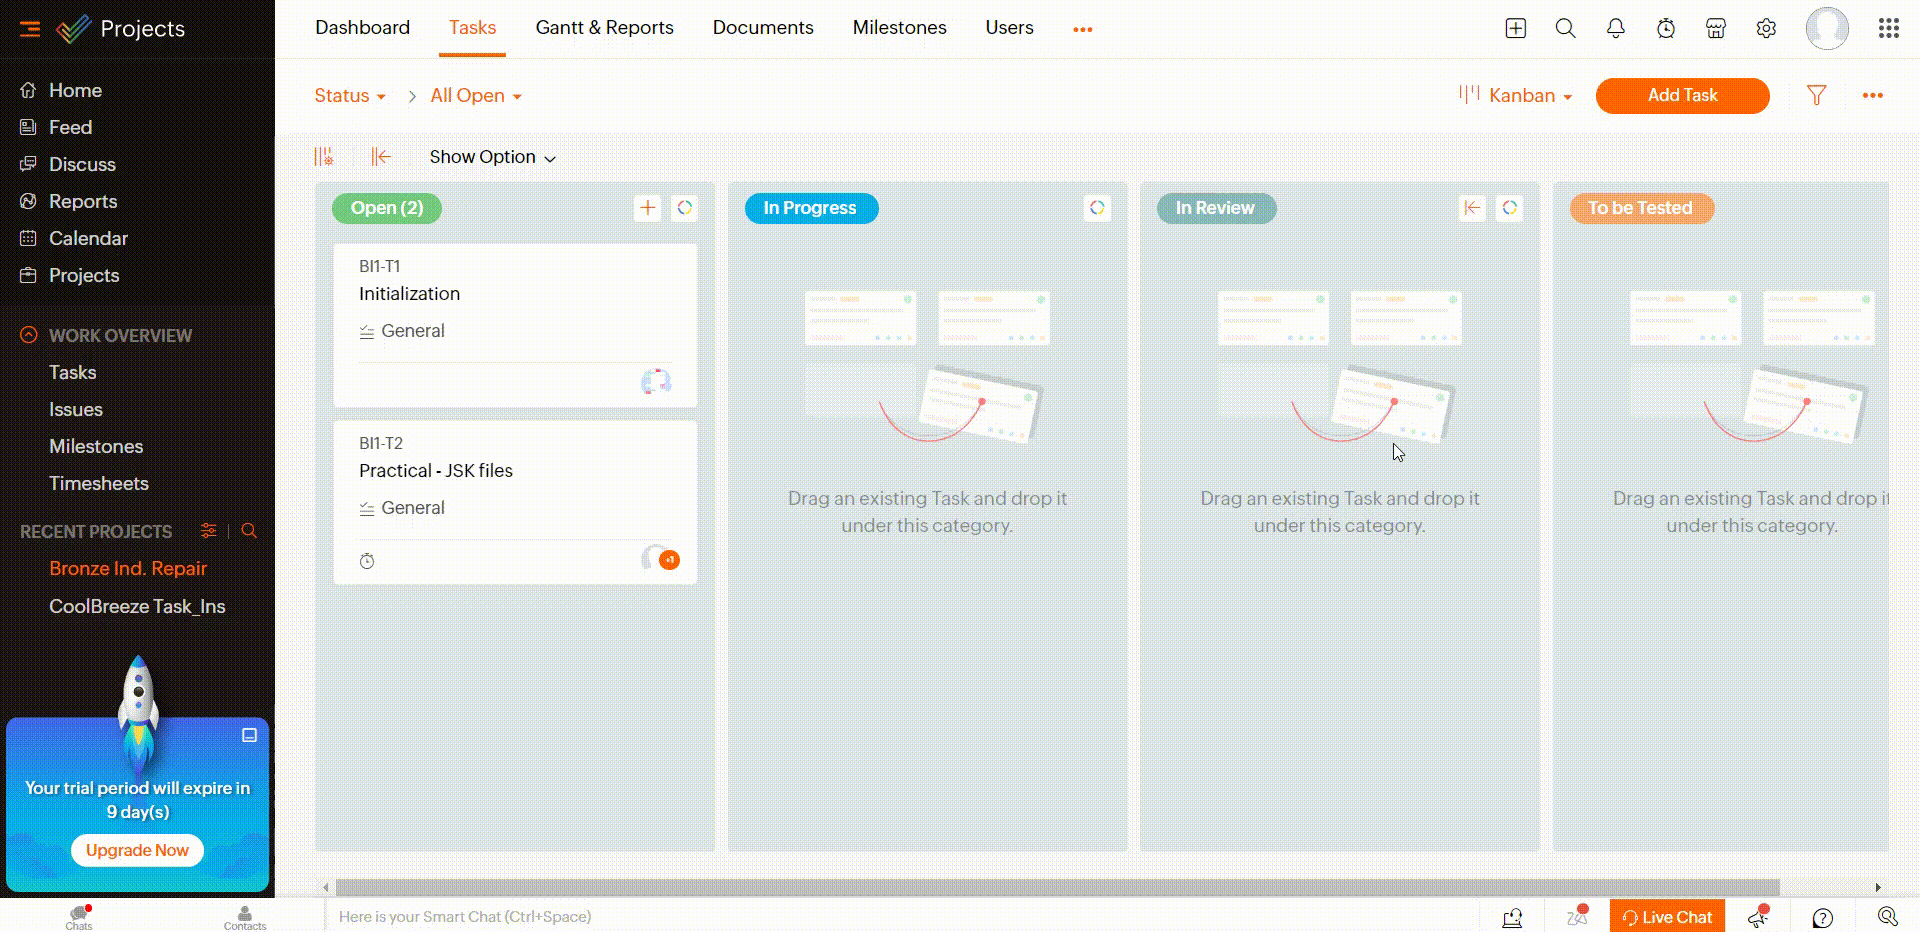Open the Bronze Ind. Repair project
This screenshot has height=932, width=1920.
[128, 568]
